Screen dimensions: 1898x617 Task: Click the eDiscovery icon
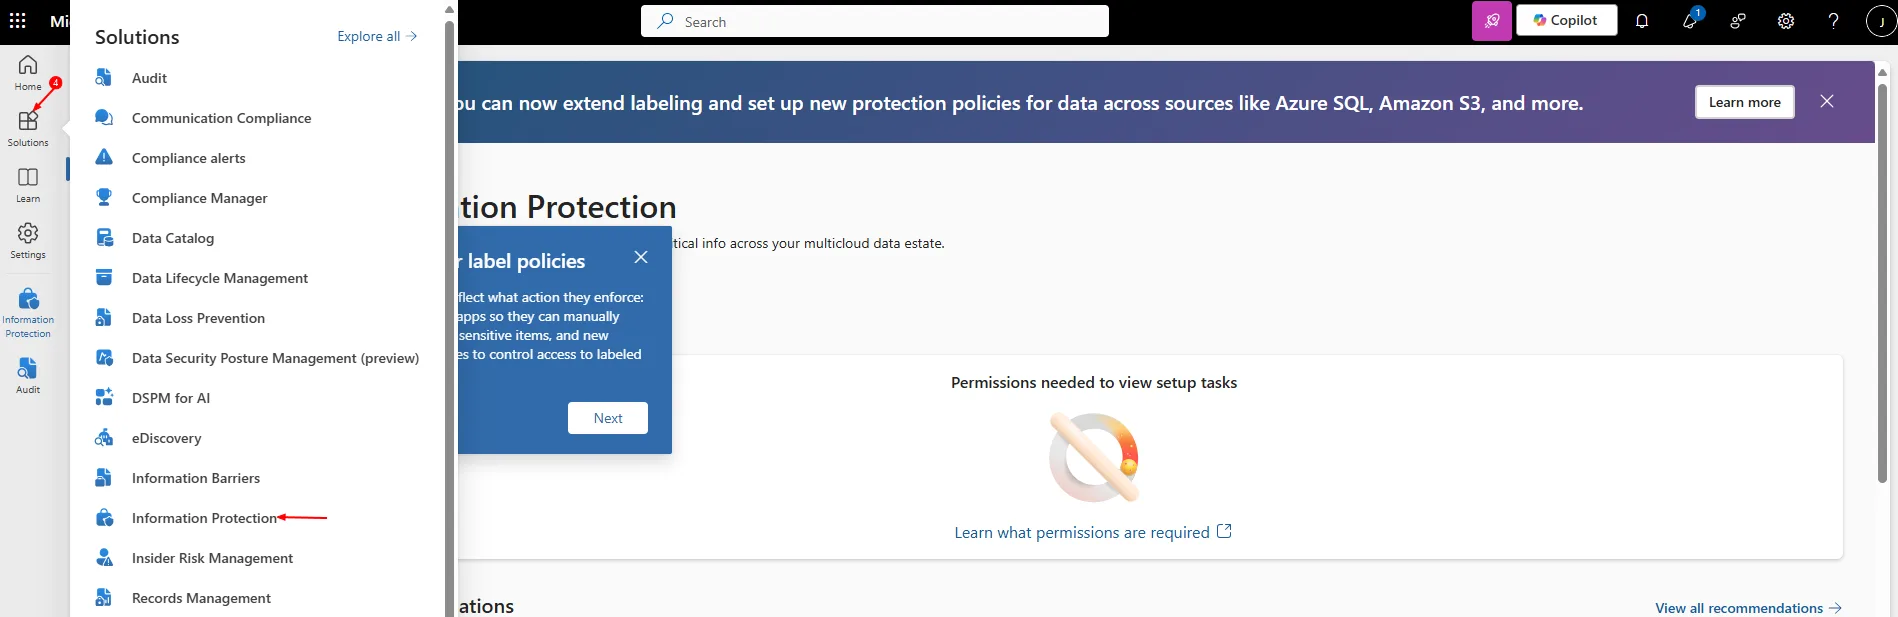pyautogui.click(x=104, y=438)
